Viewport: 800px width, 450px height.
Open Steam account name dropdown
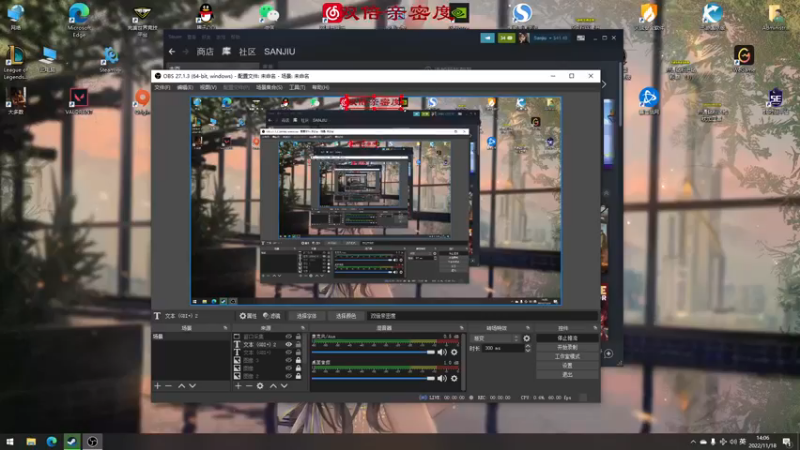tap(551, 38)
